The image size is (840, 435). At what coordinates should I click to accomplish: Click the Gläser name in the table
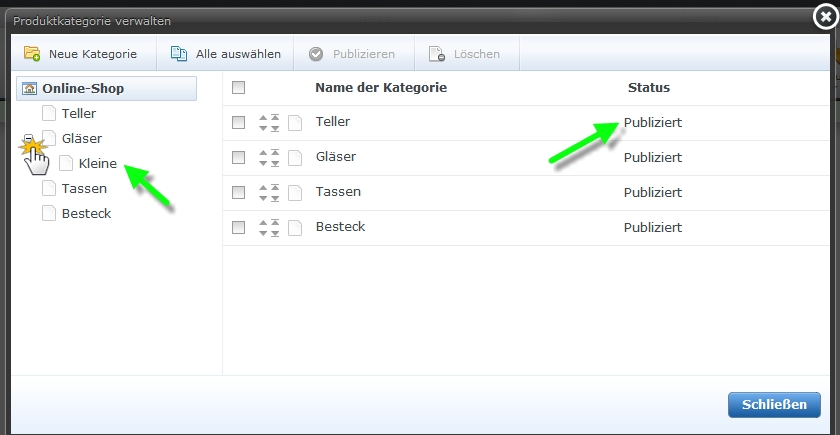(336, 157)
